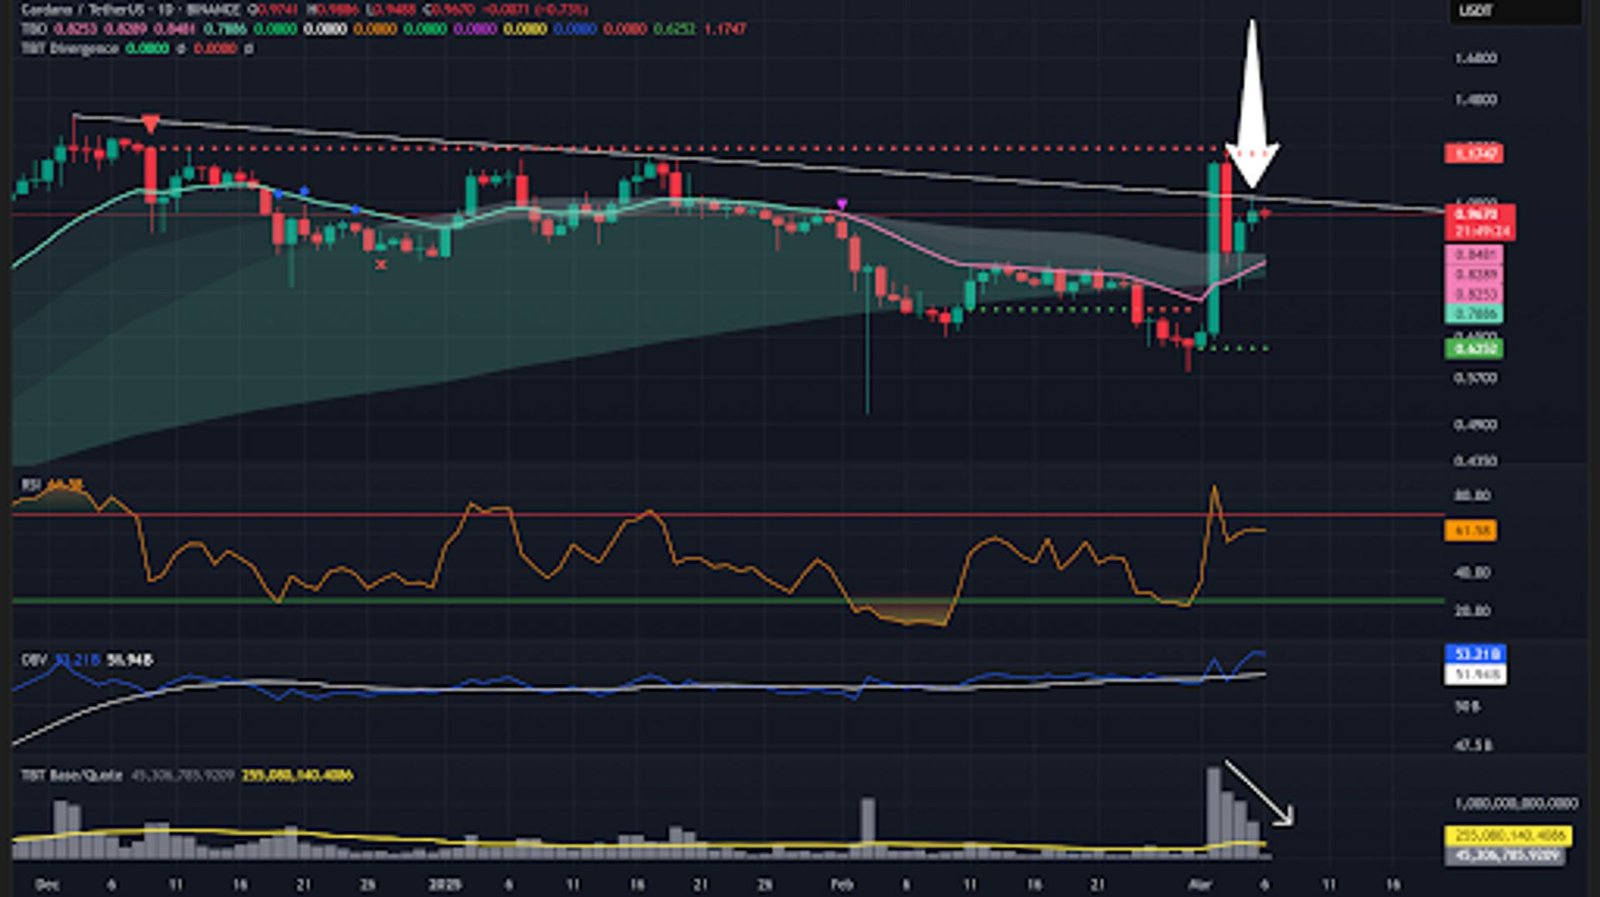Click the blue OBV value tag
The width and height of the screenshot is (1600, 897).
click(1475, 654)
